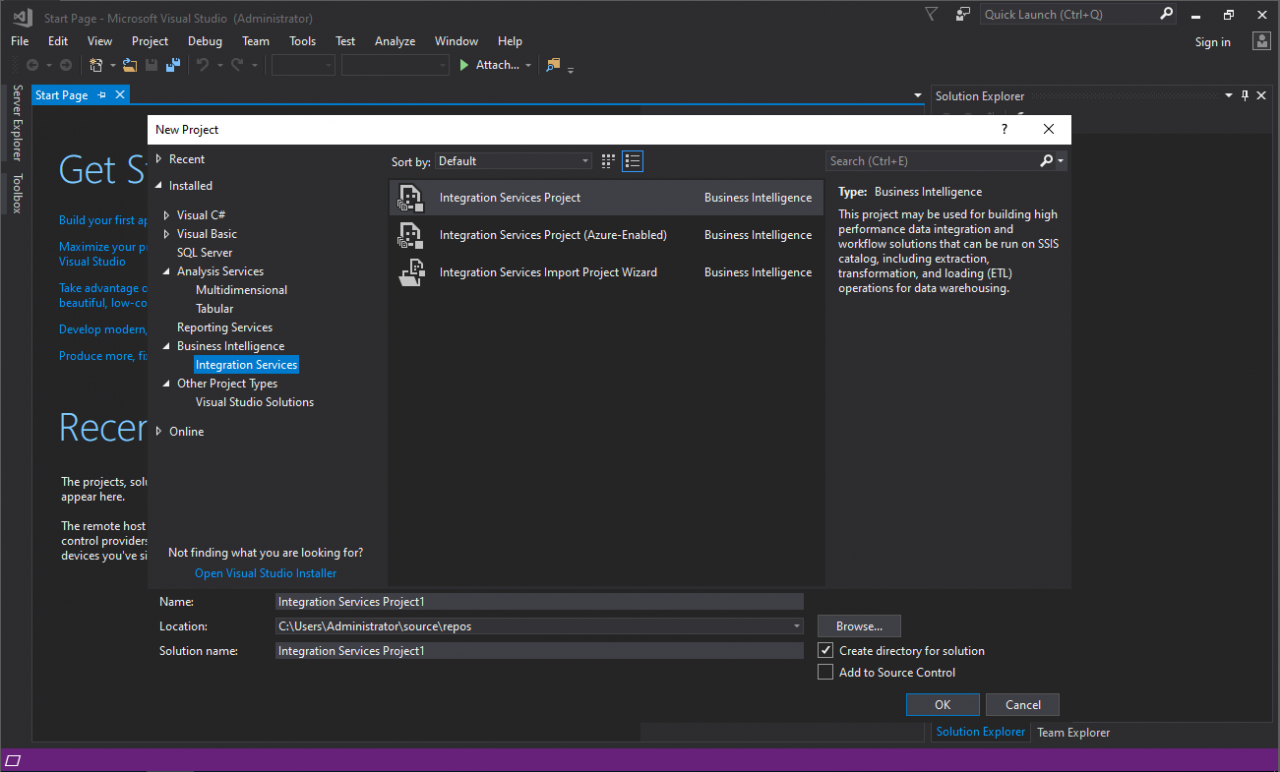Click the Save All icon
This screenshot has height=772, width=1280.
pyautogui.click(x=172, y=64)
